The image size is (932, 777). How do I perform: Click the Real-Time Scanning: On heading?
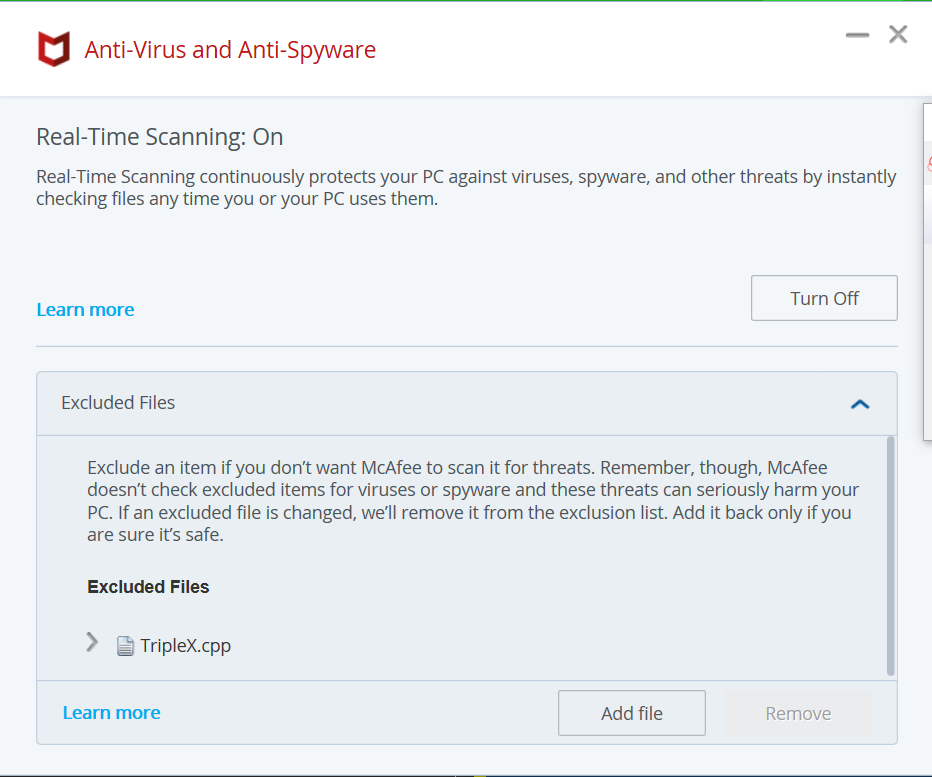pyautogui.click(x=160, y=137)
